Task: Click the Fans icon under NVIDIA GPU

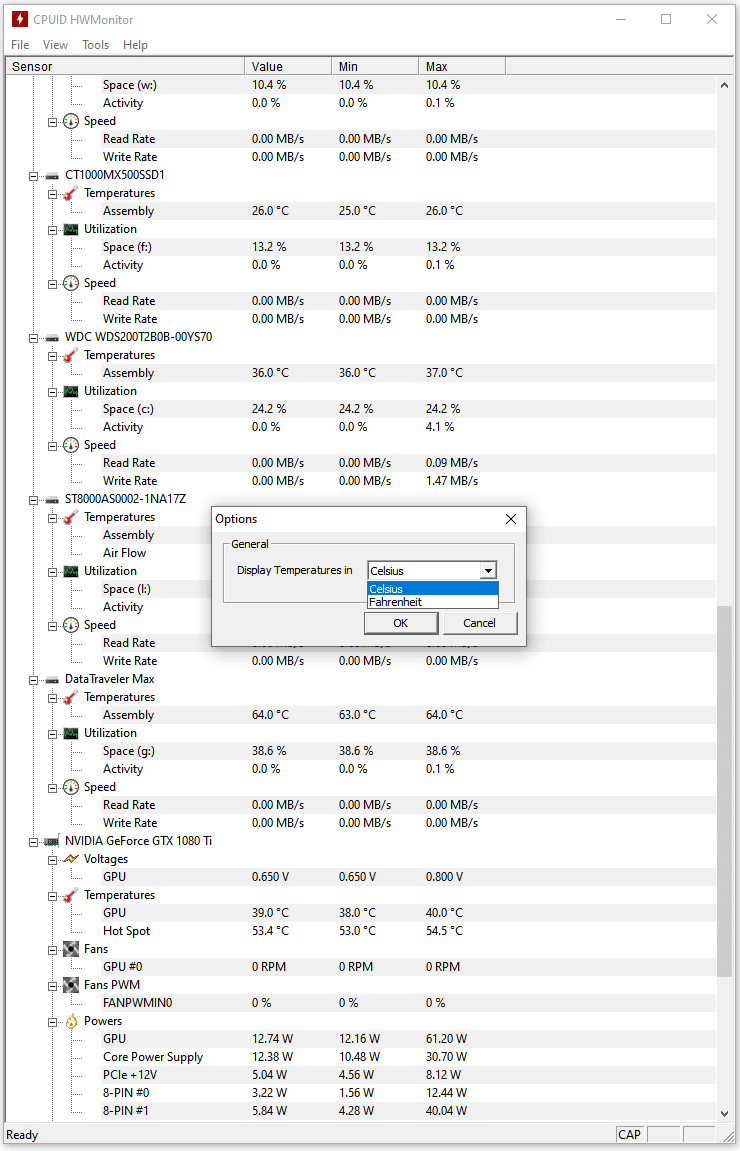Action: (70, 949)
